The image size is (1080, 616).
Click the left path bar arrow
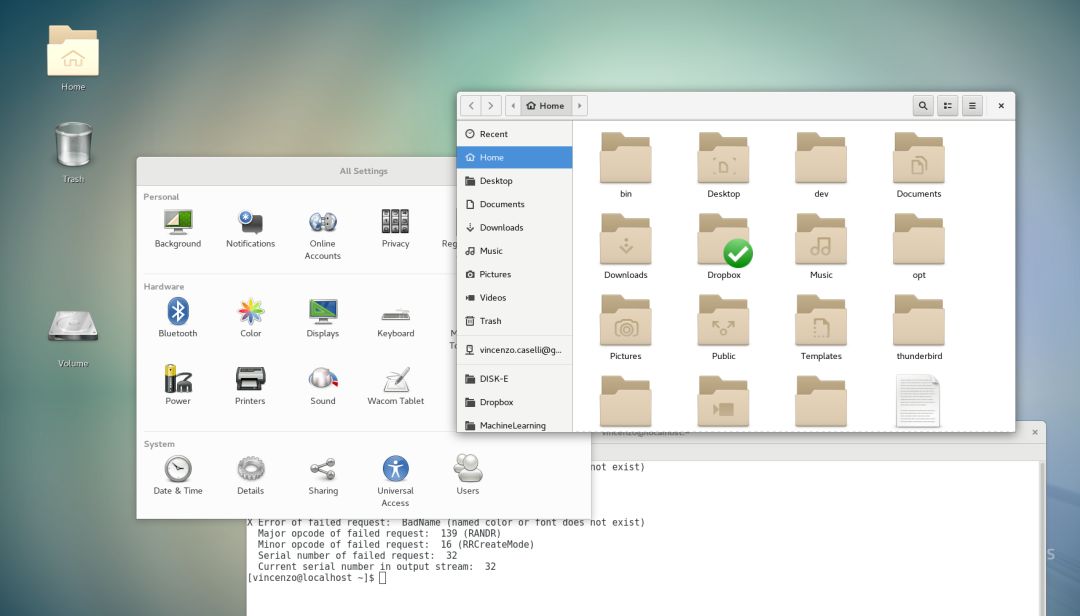513,105
